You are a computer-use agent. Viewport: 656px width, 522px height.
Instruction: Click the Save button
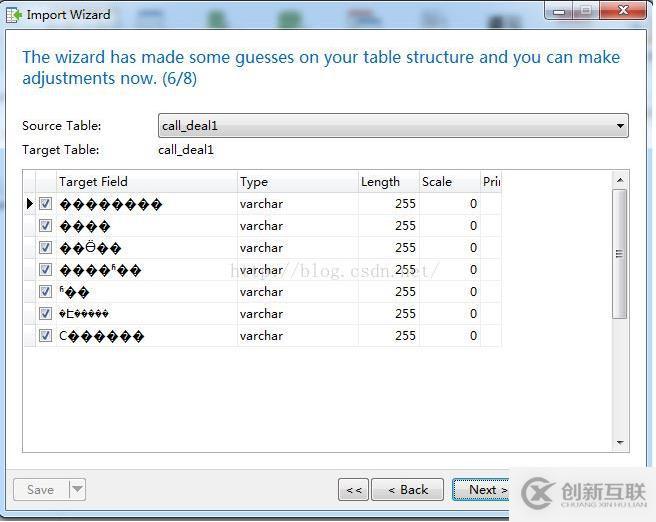point(41,489)
